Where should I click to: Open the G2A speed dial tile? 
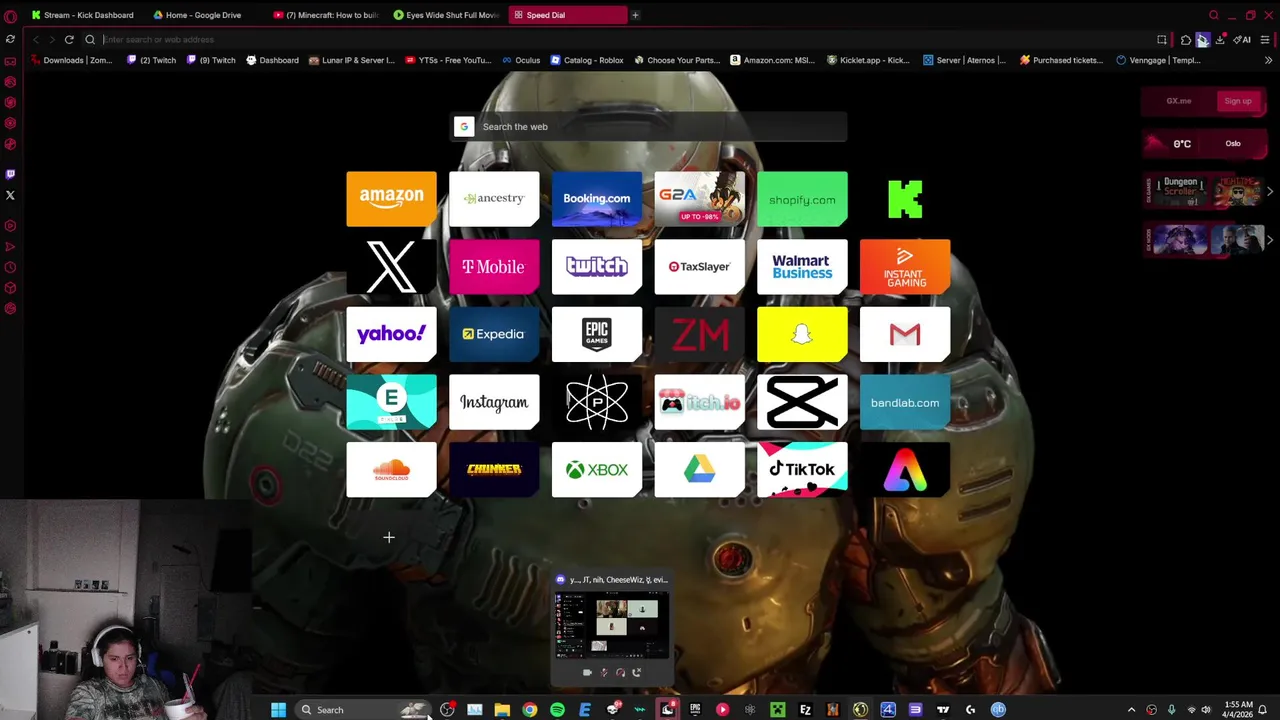700,199
